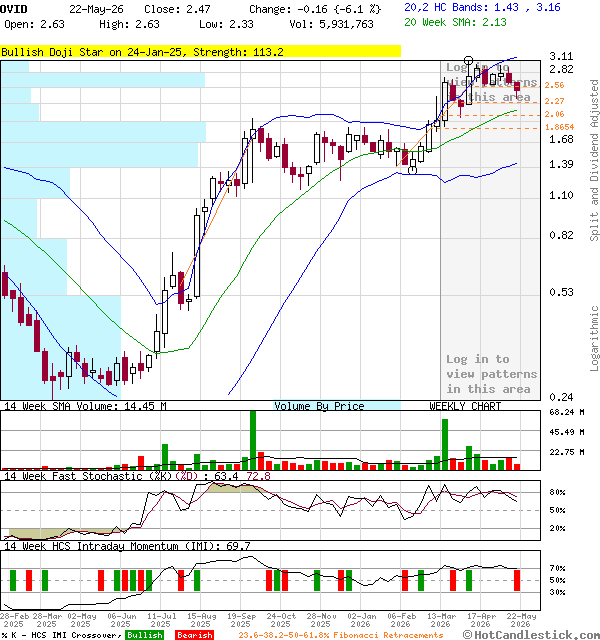Click the circled candle marker near 1.39 low

click(x=413, y=170)
